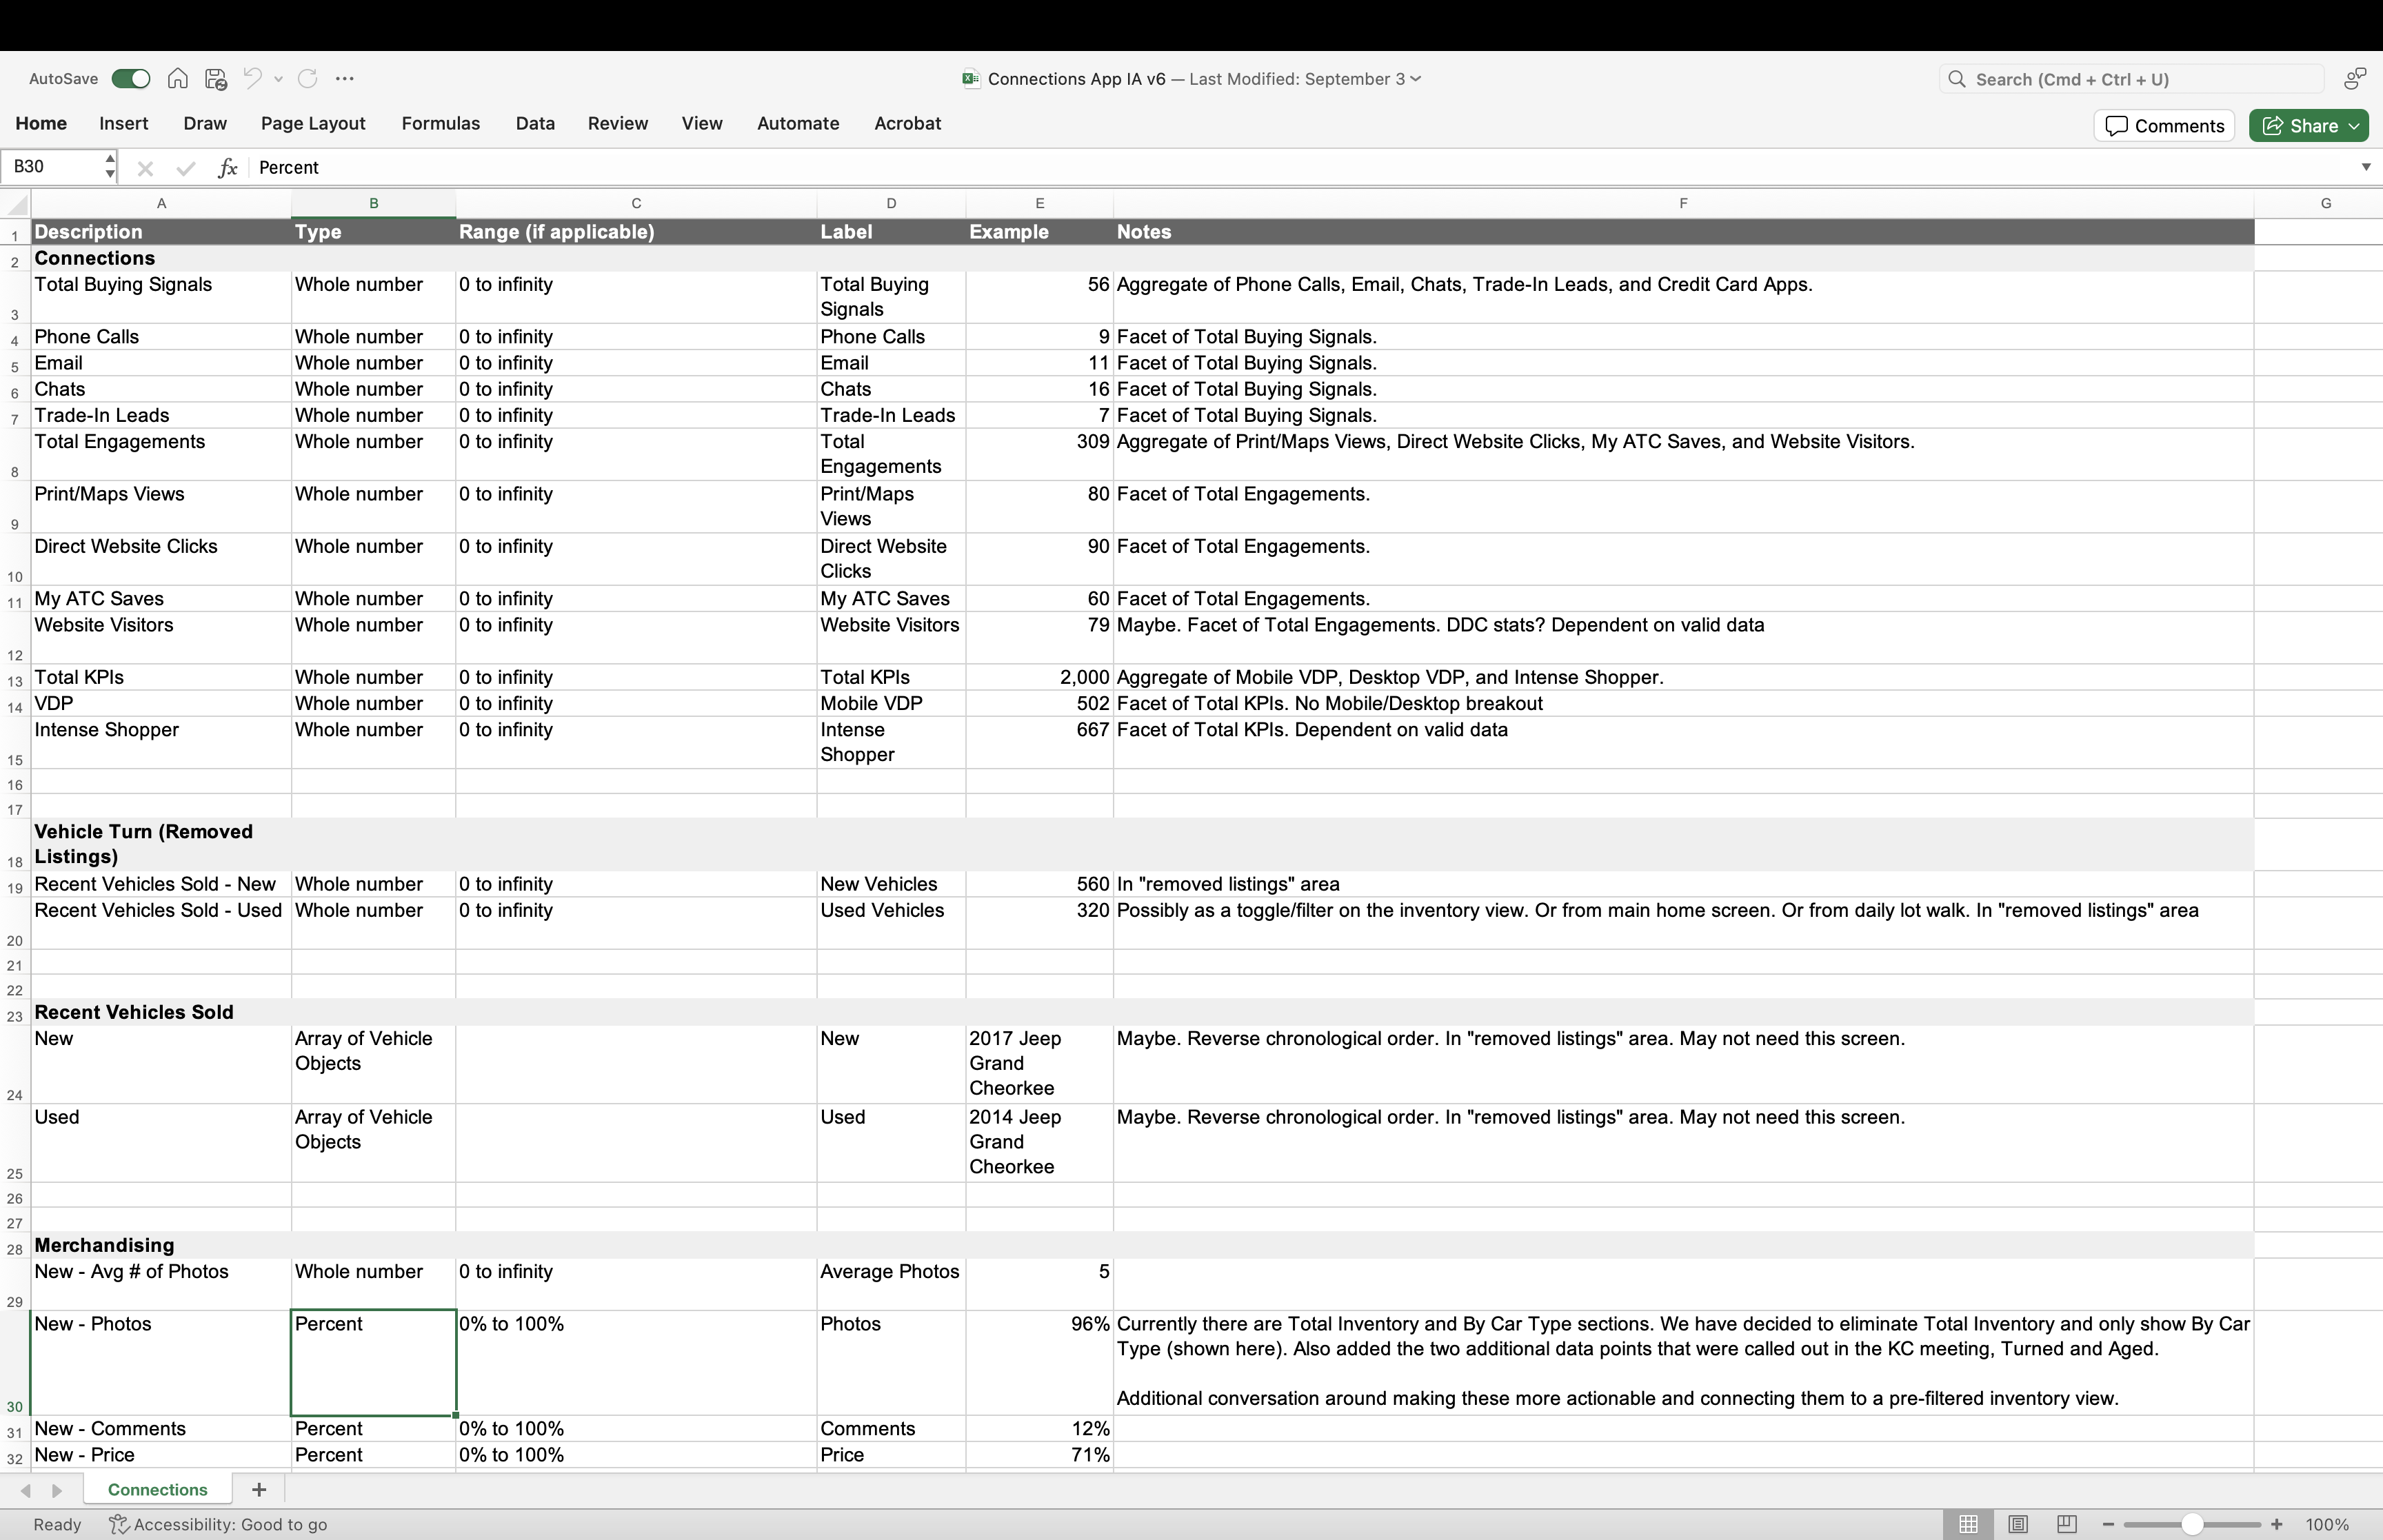Click the next sheet arrow
The width and height of the screenshot is (2383, 1540).
point(57,1491)
